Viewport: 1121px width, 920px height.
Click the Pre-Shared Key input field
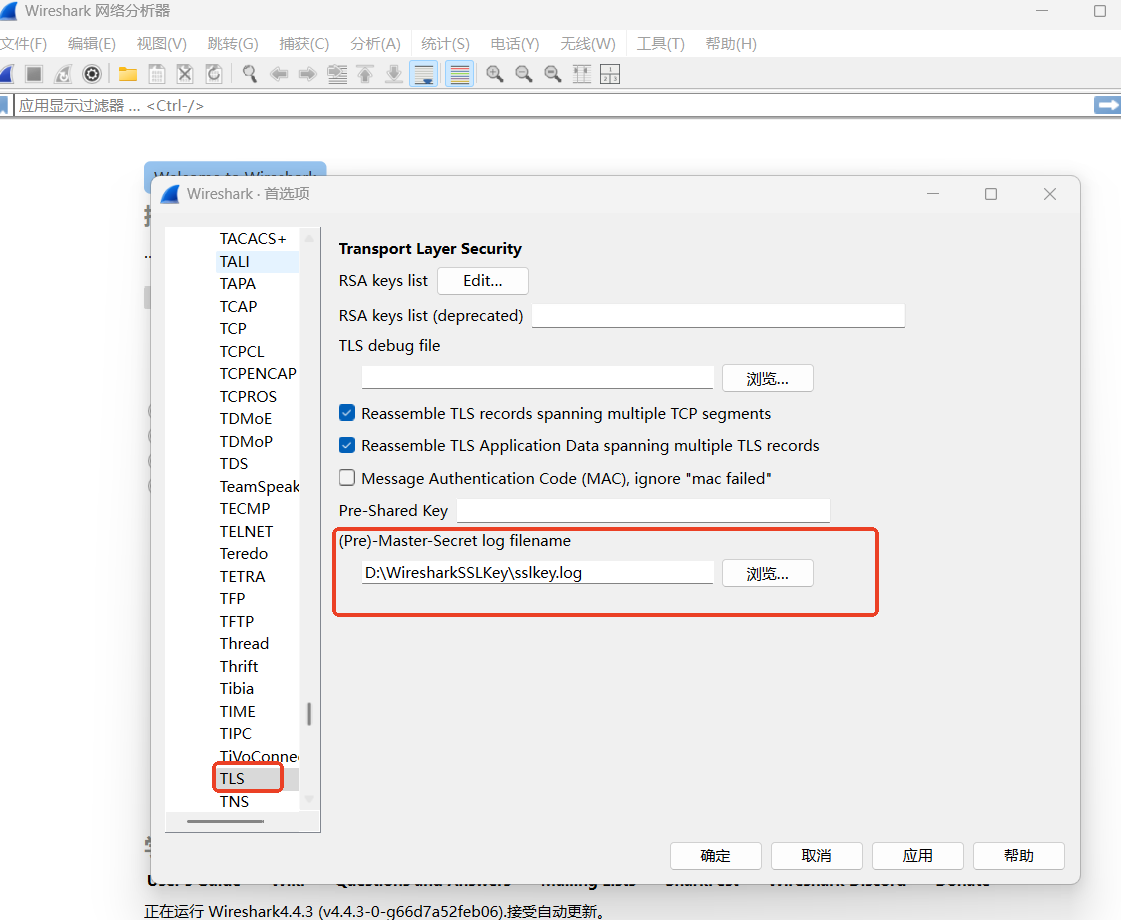pos(643,510)
